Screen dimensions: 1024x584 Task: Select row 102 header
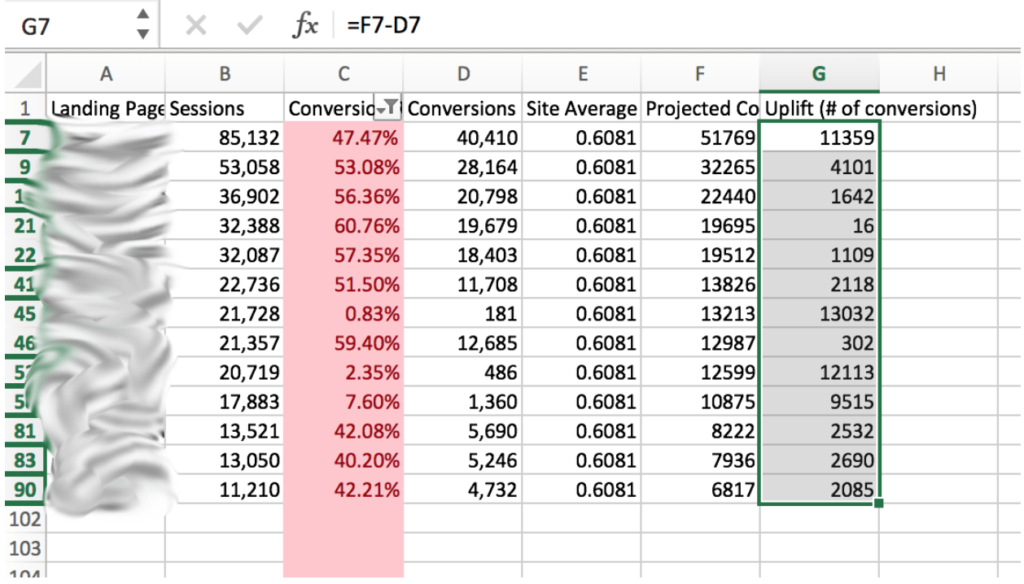pos(25,519)
